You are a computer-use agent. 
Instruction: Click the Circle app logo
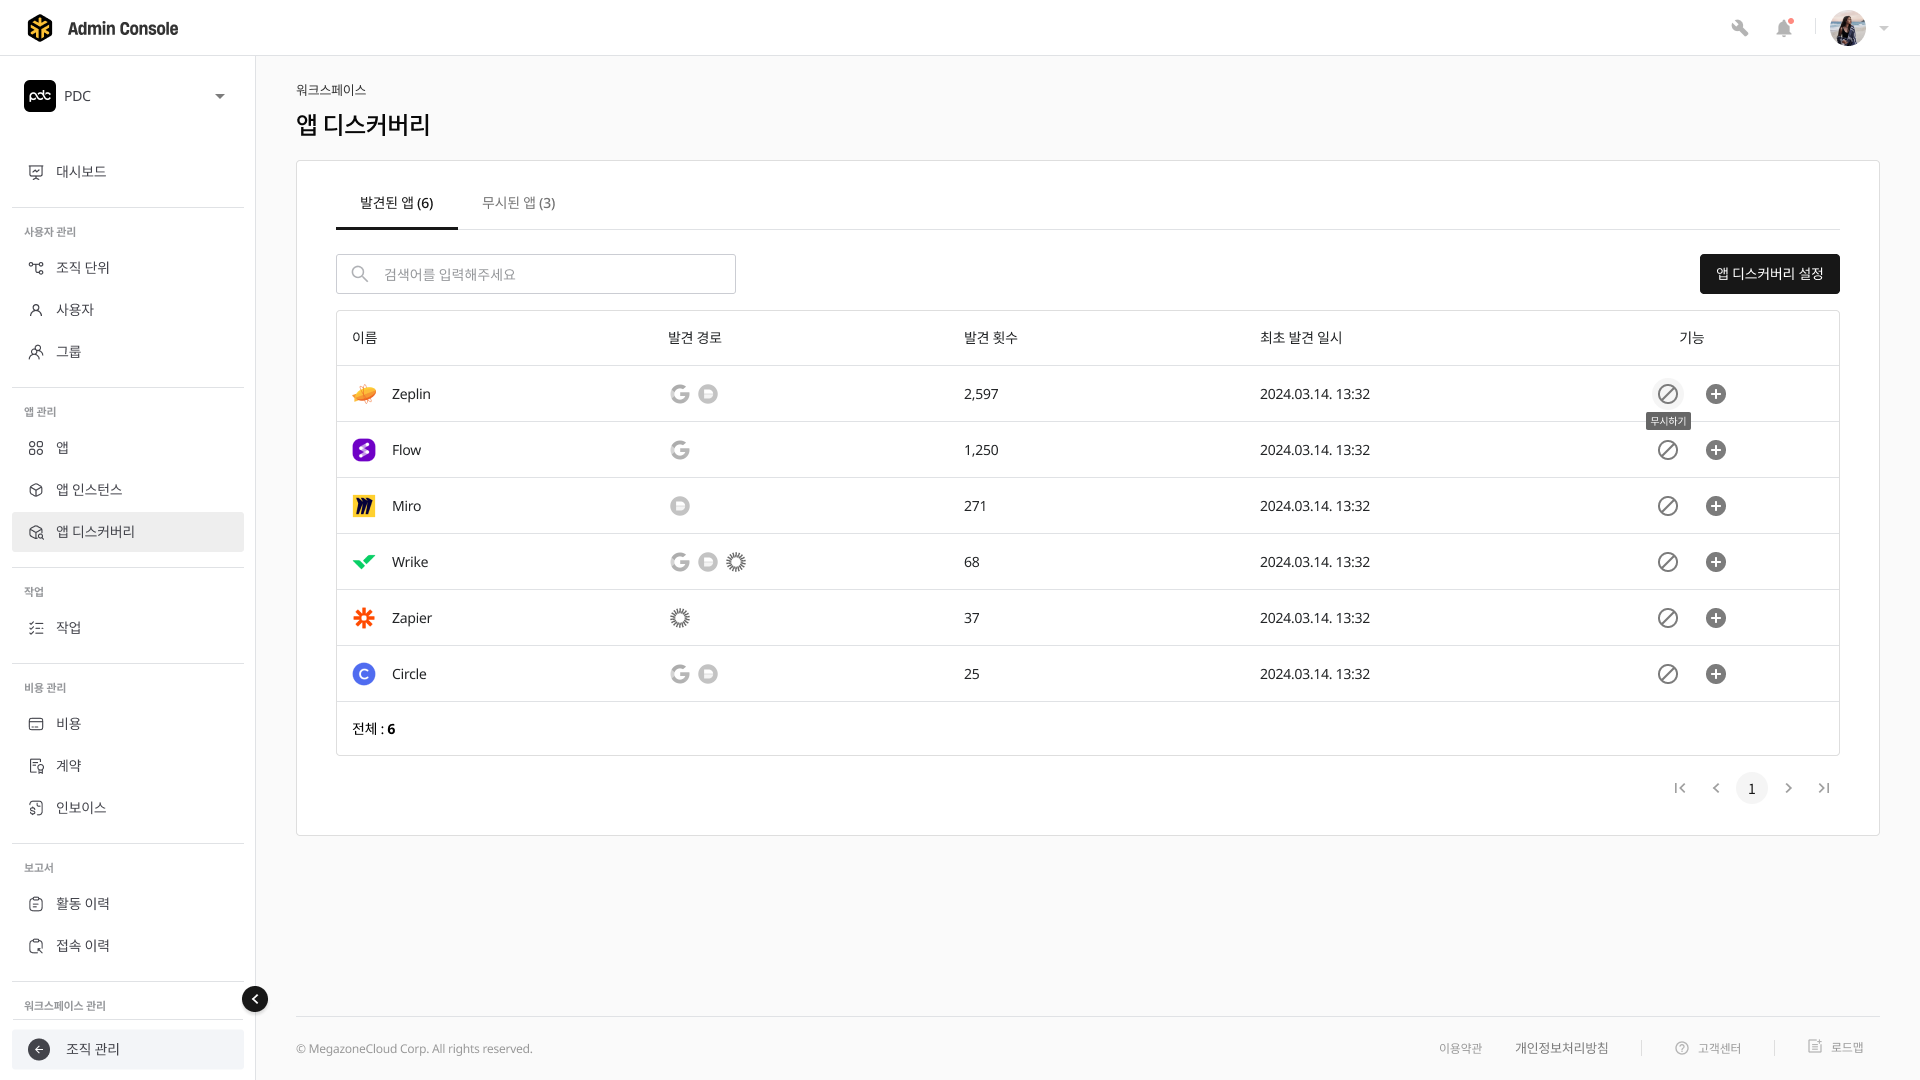(364, 674)
